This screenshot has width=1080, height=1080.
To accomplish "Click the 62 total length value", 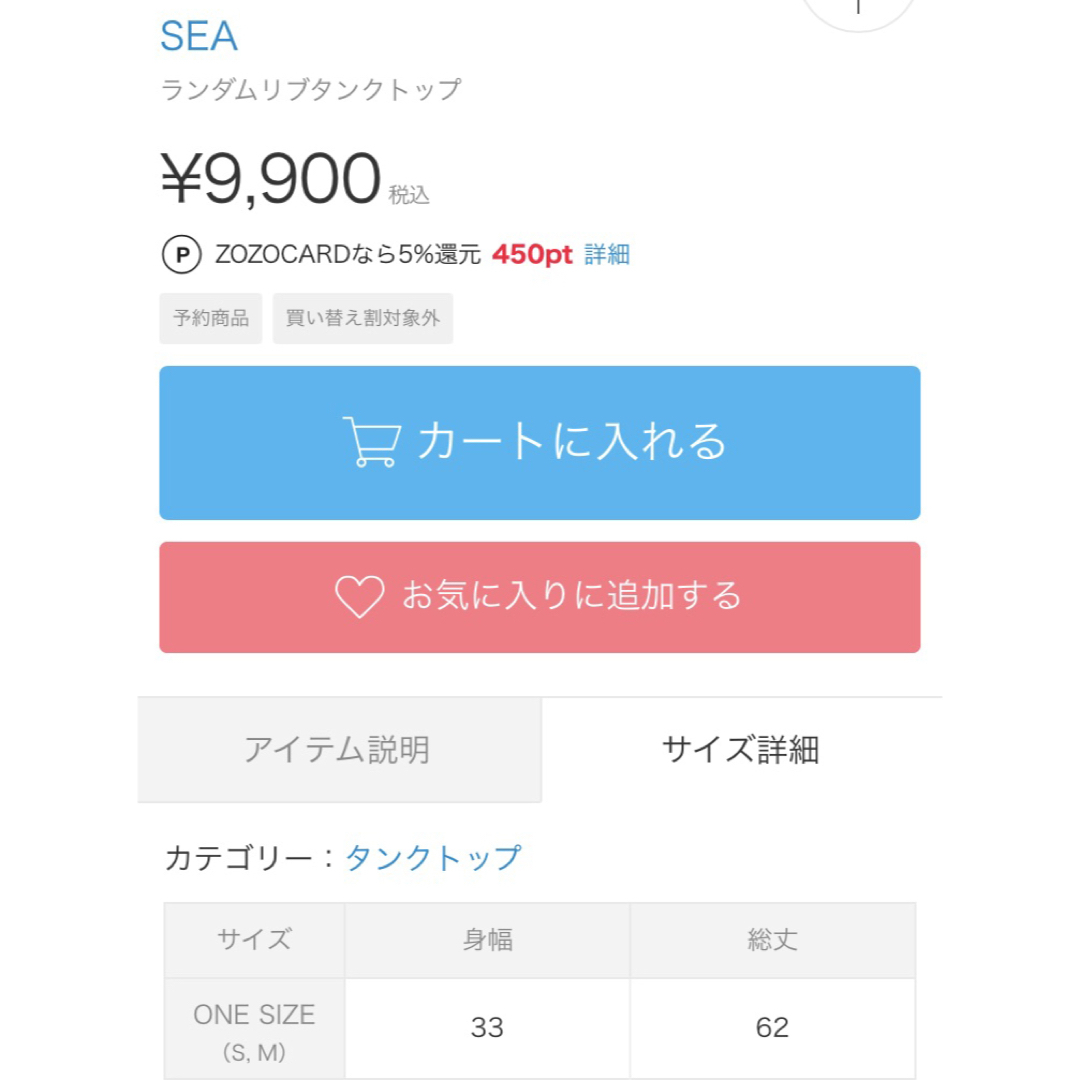I will [772, 1028].
